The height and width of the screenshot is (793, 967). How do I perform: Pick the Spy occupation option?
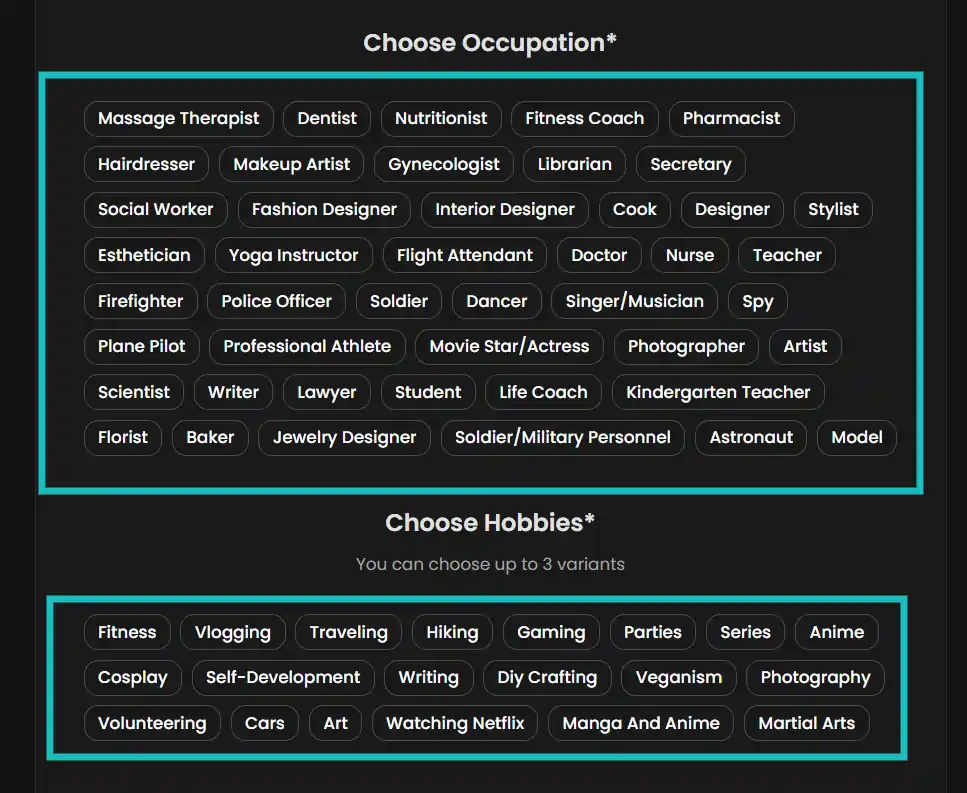pos(758,301)
